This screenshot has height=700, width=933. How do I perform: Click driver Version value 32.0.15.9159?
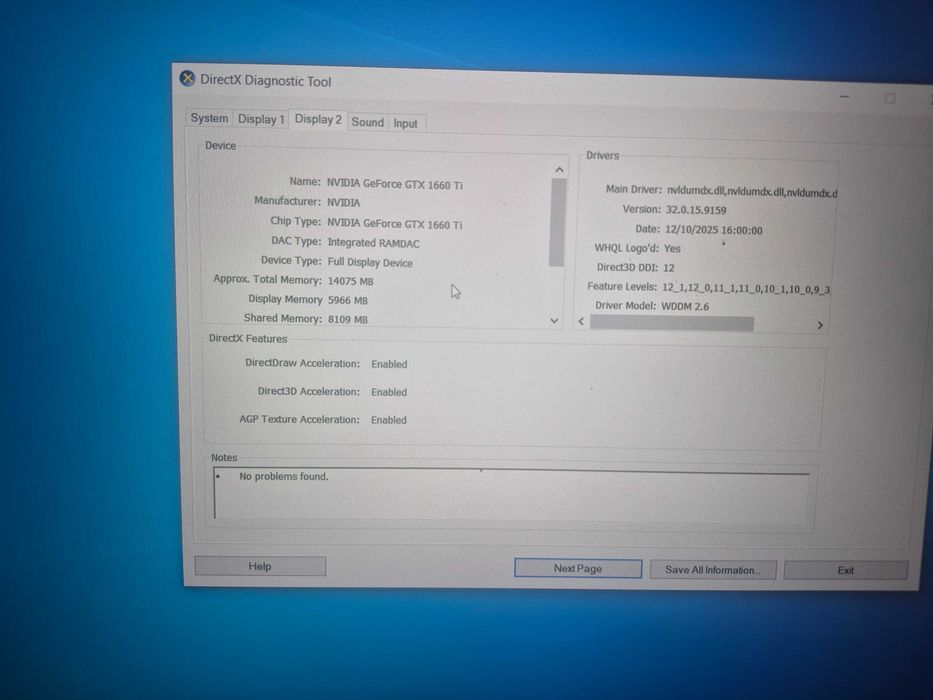[696, 210]
